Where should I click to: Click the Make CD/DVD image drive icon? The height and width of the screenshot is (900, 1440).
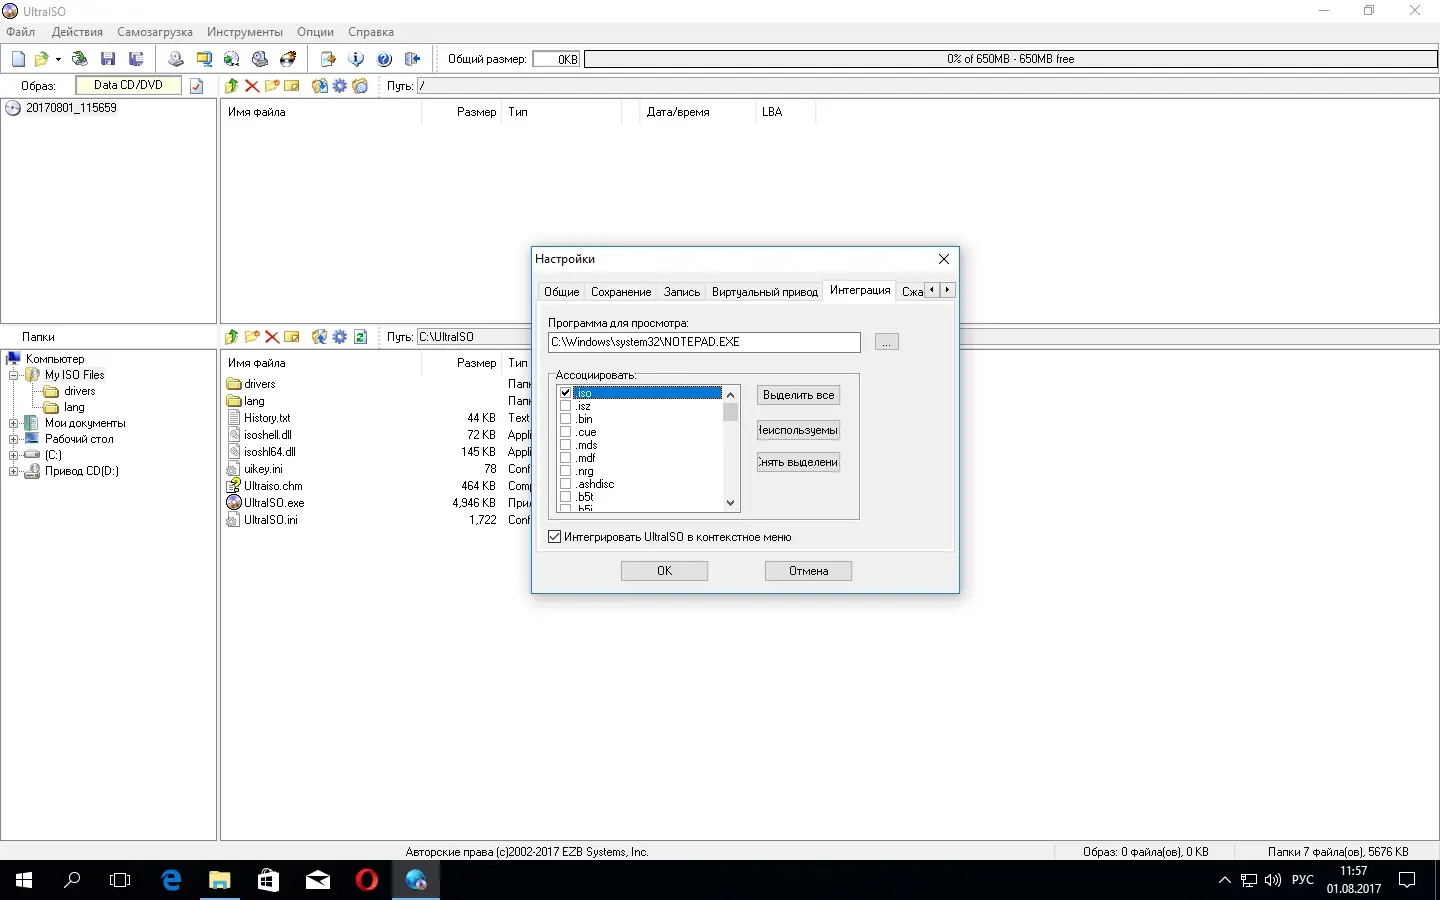point(260,59)
